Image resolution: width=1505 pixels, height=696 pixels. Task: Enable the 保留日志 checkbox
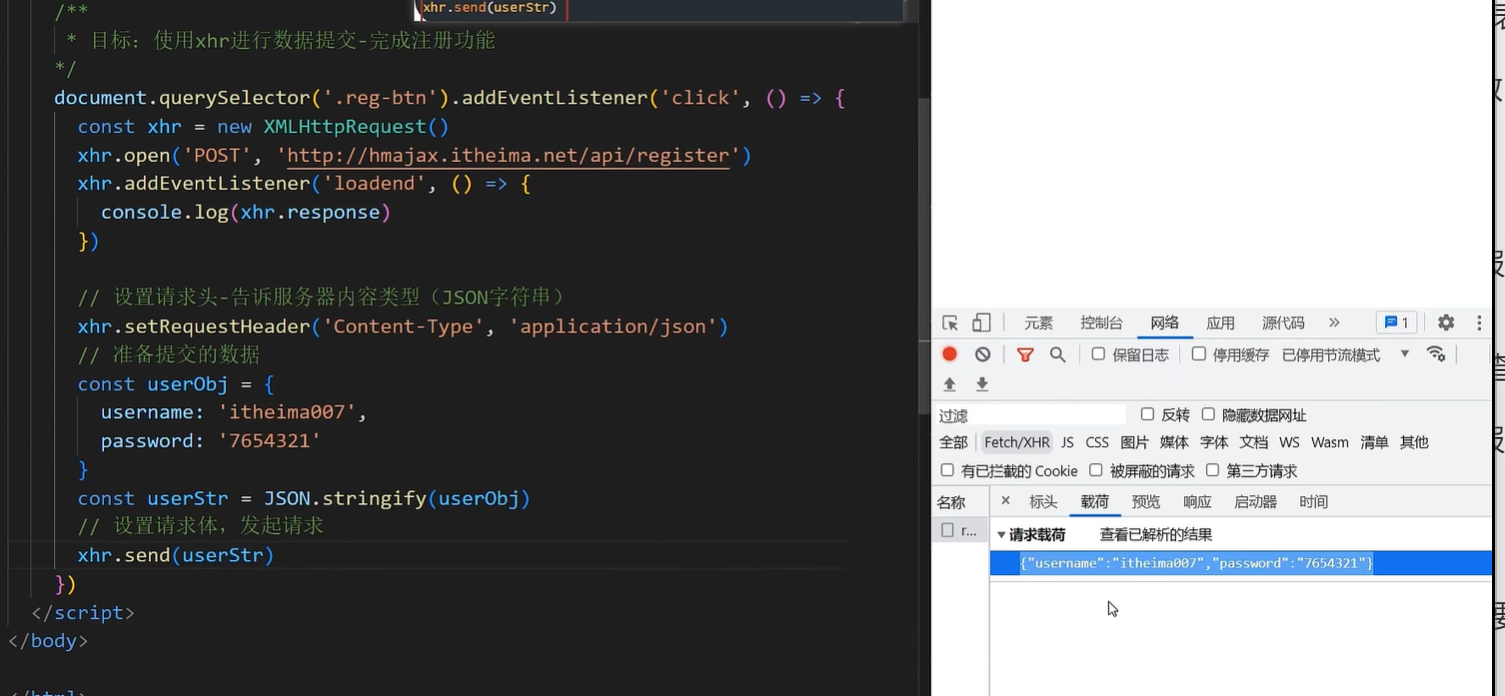[x=1098, y=354]
